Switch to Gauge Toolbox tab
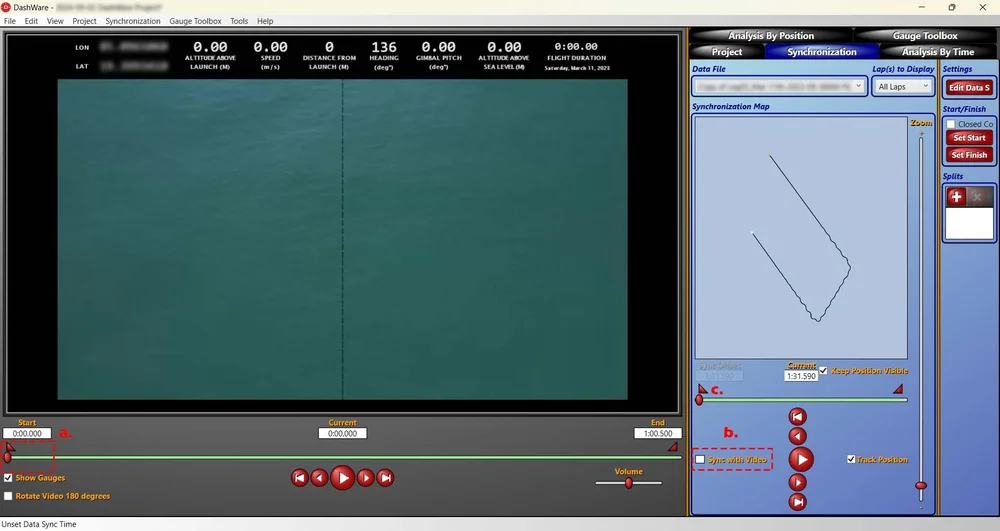 (924, 36)
